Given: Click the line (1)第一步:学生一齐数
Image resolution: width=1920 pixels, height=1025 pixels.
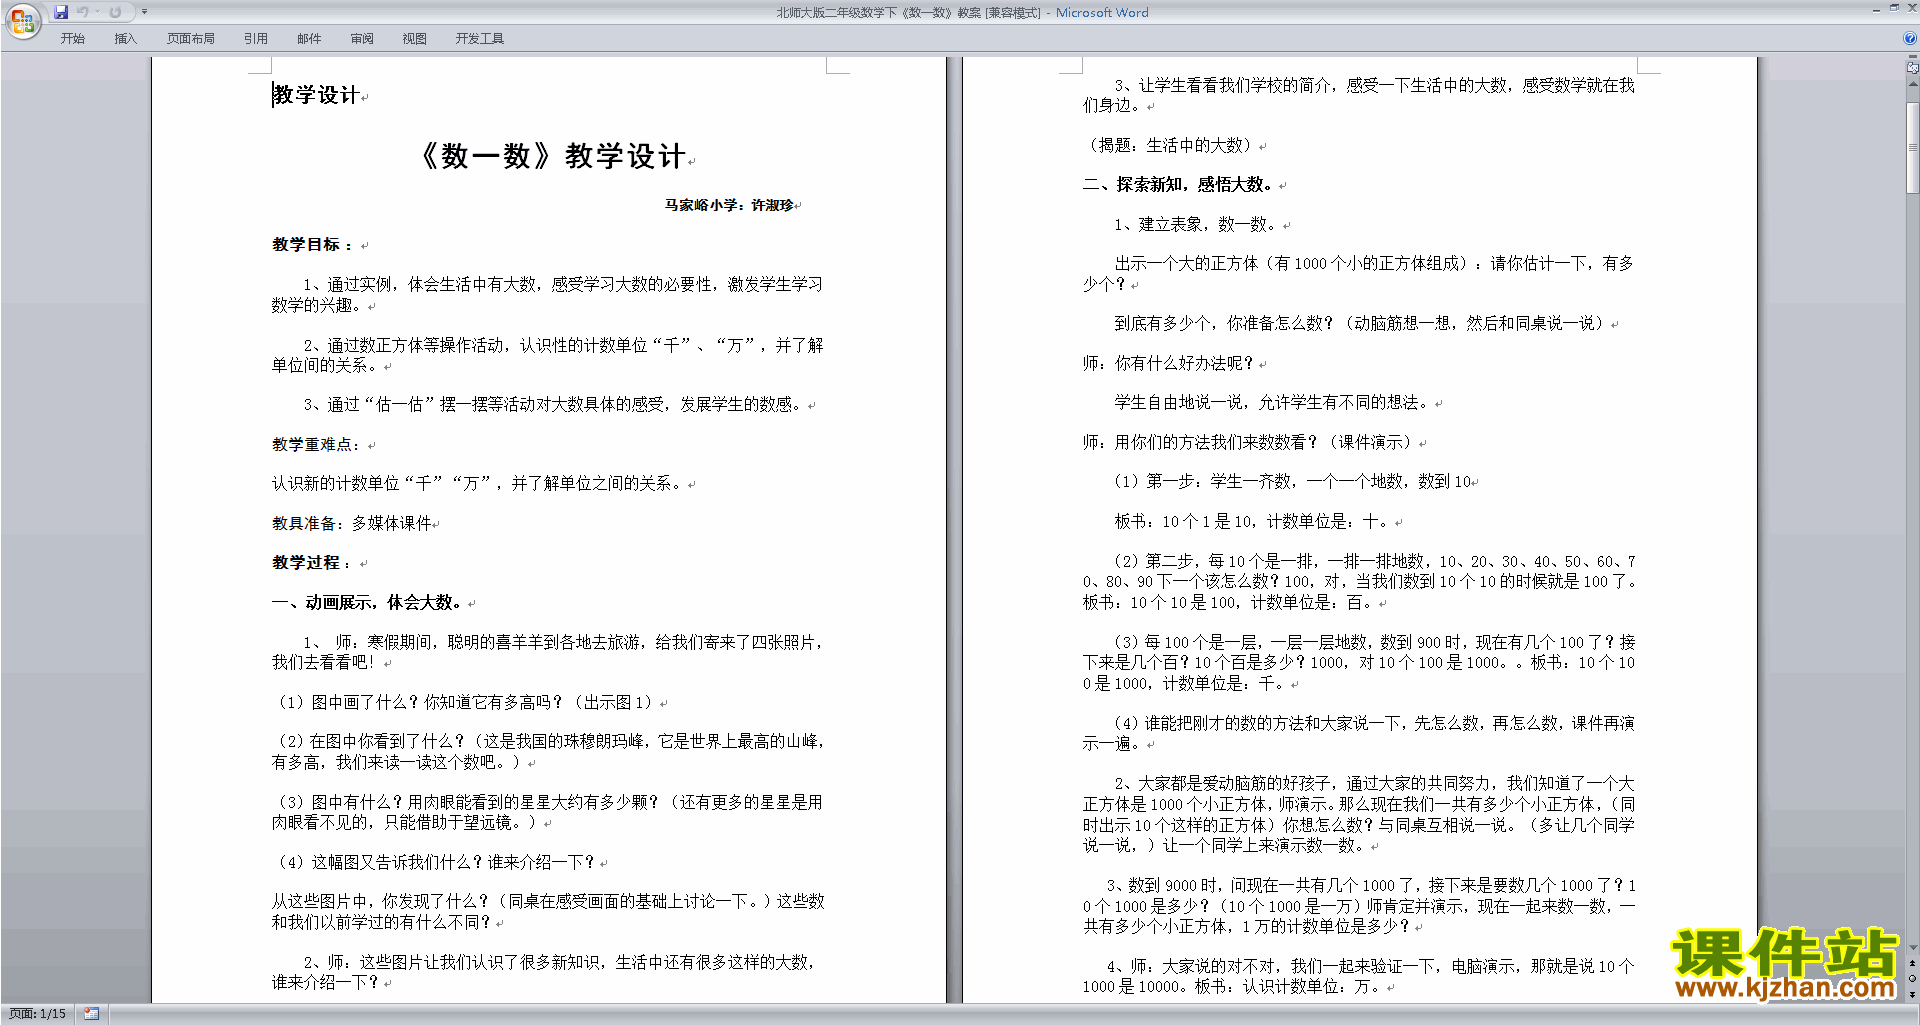Looking at the screenshot, I should pyautogui.click(x=1292, y=482).
